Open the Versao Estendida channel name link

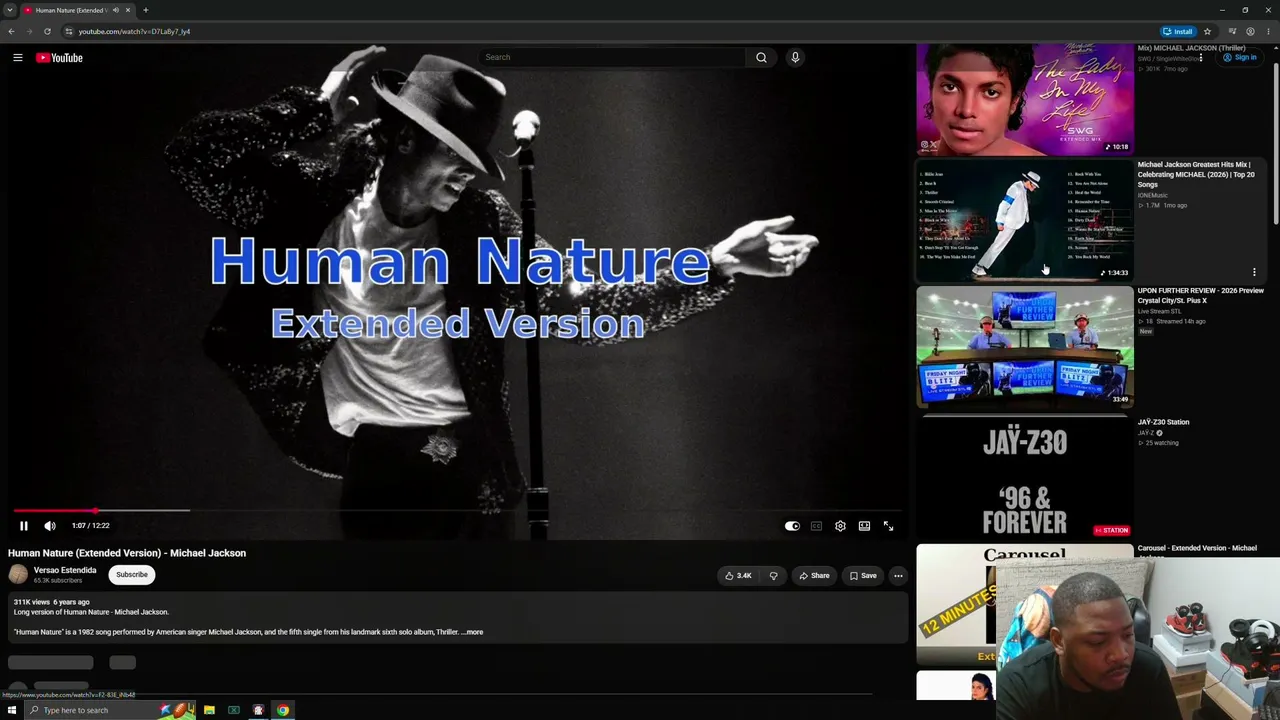[x=65, y=570]
